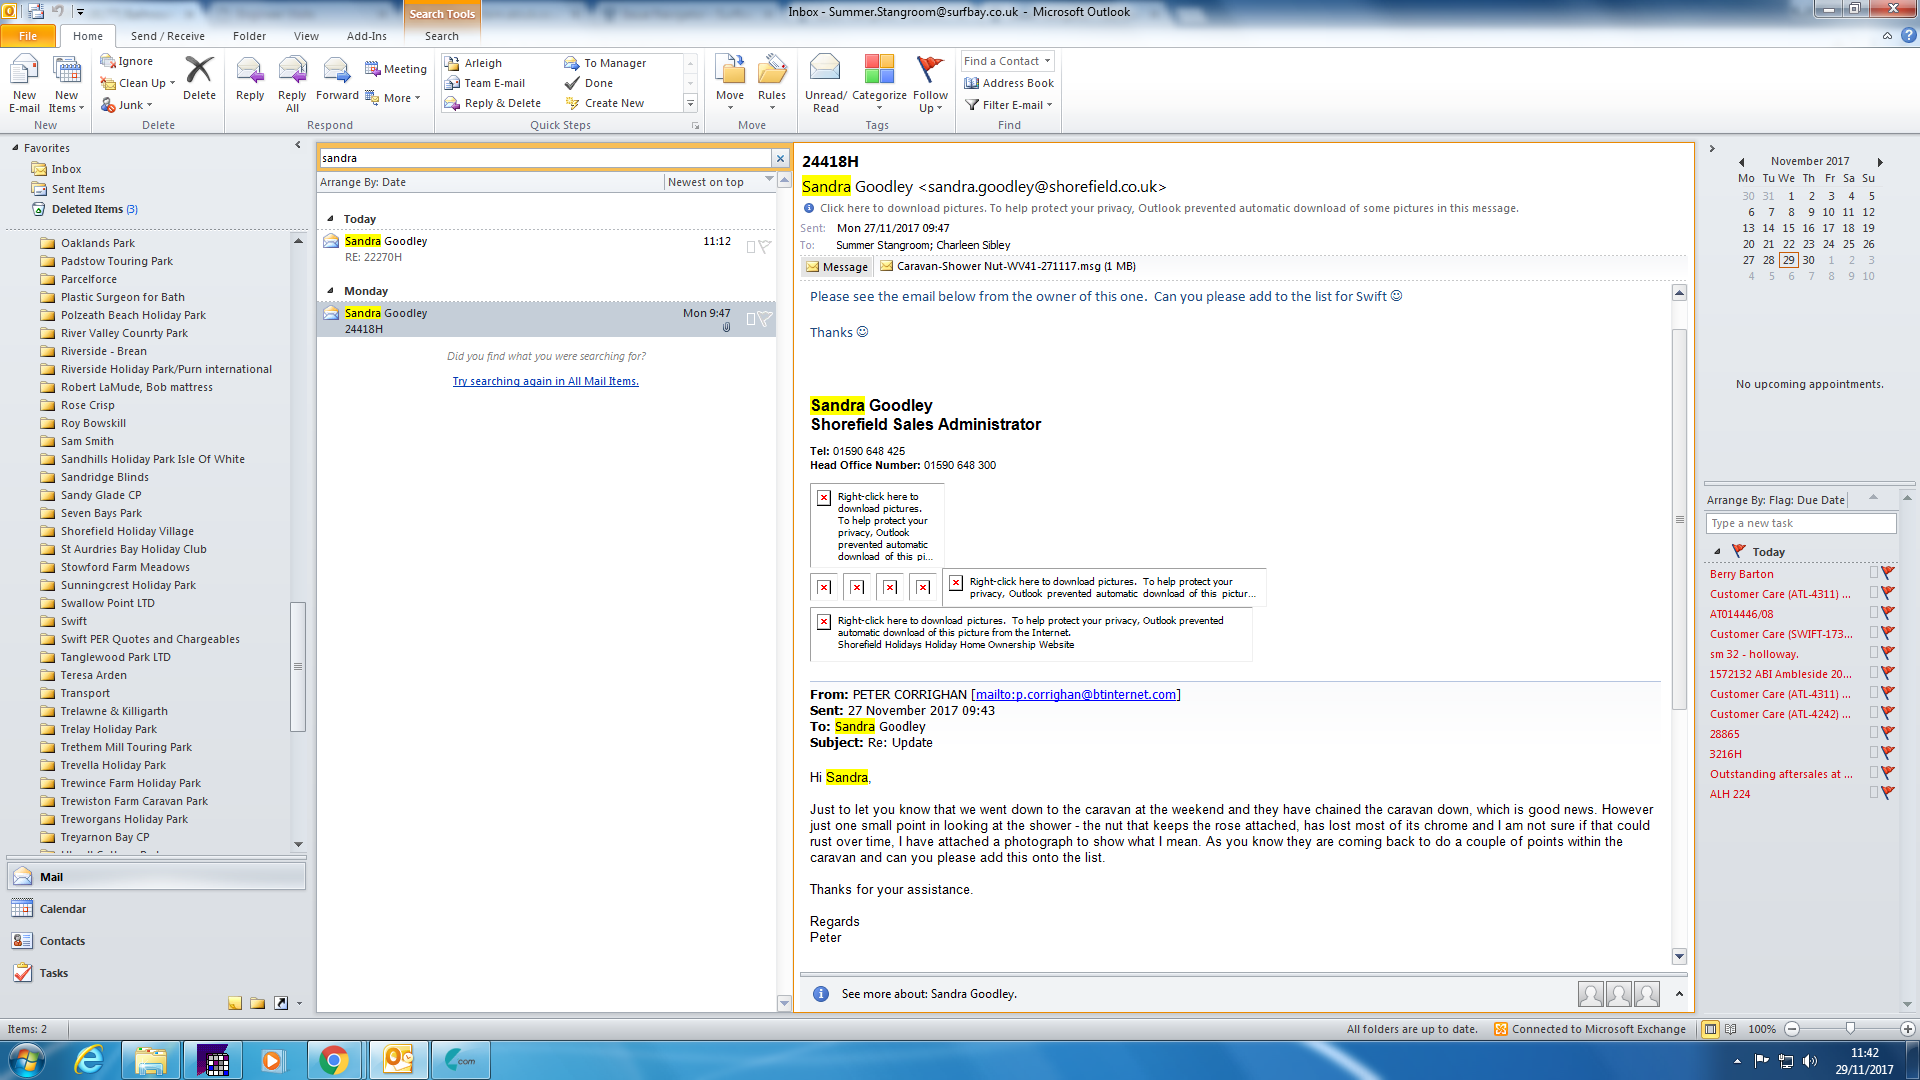This screenshot has height=1080, width=1920.
Task: Launch Google Chrome from the taskbar
Action: [334, 1060]
